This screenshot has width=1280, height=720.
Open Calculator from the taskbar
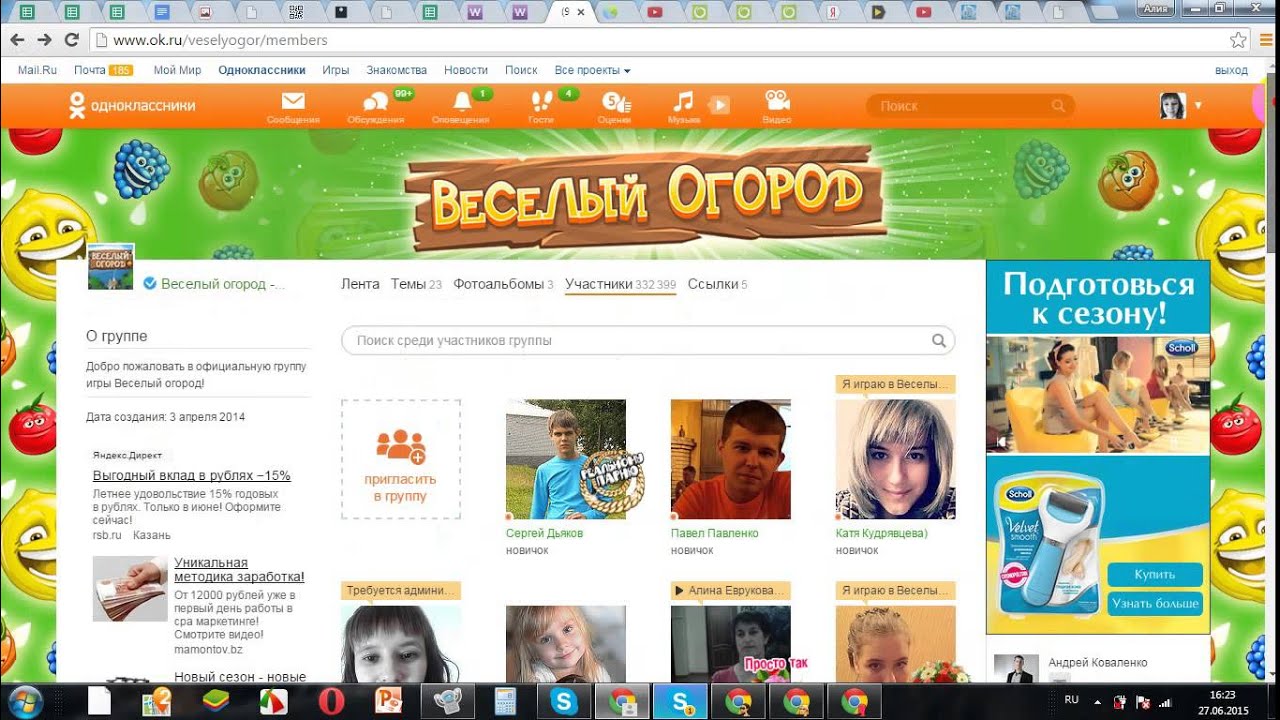coord(505,701)
